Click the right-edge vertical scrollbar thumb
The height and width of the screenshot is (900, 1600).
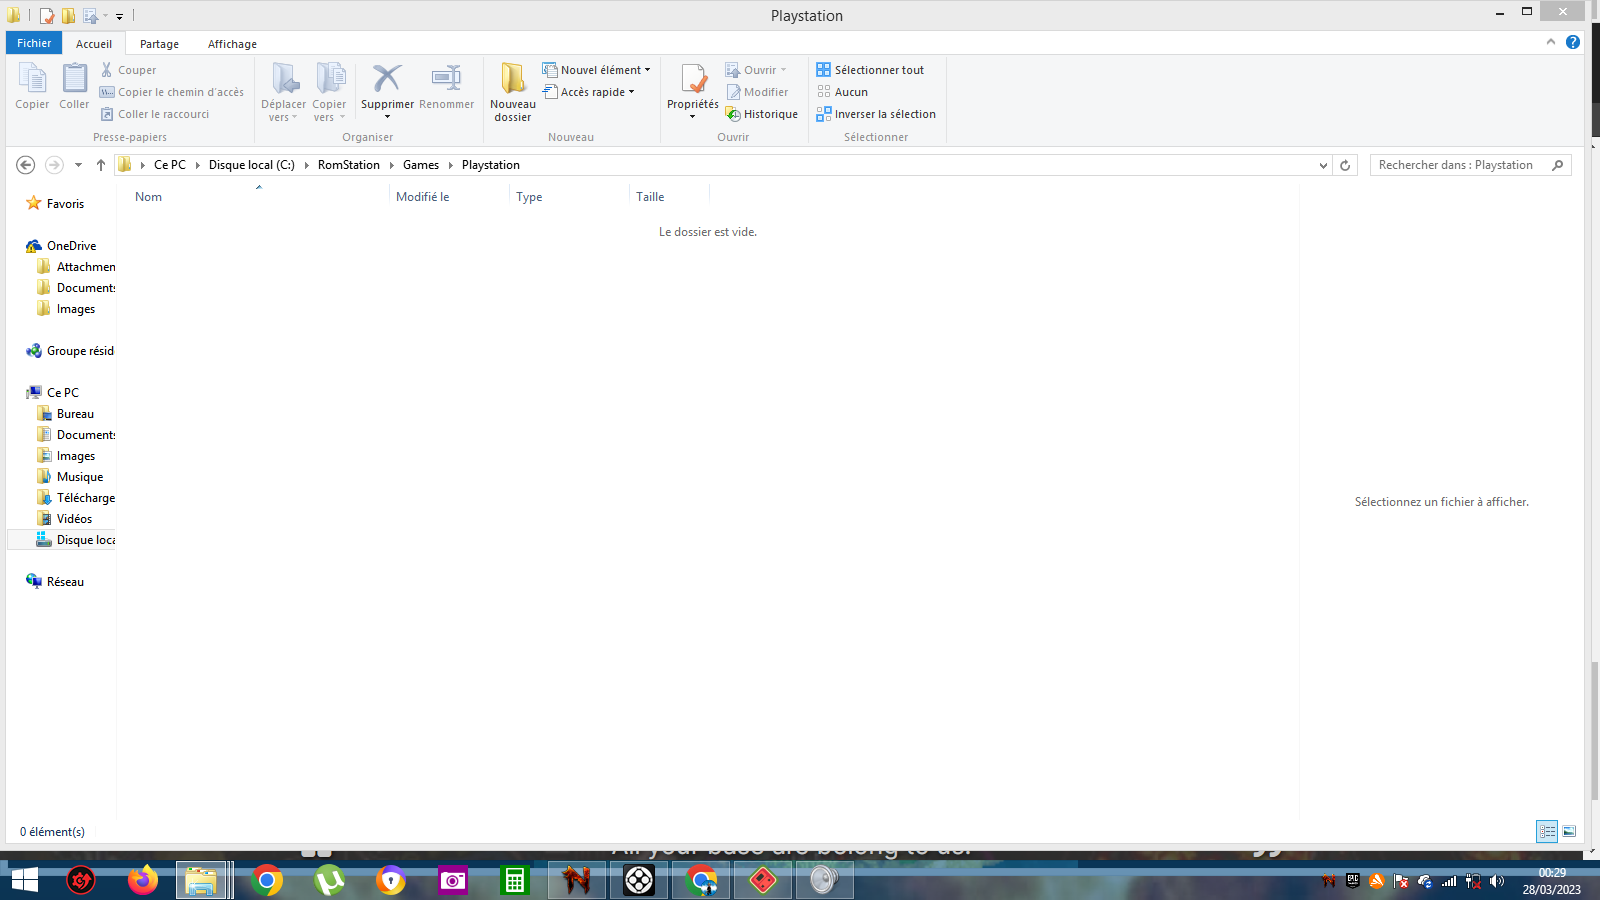[1595, 730]
